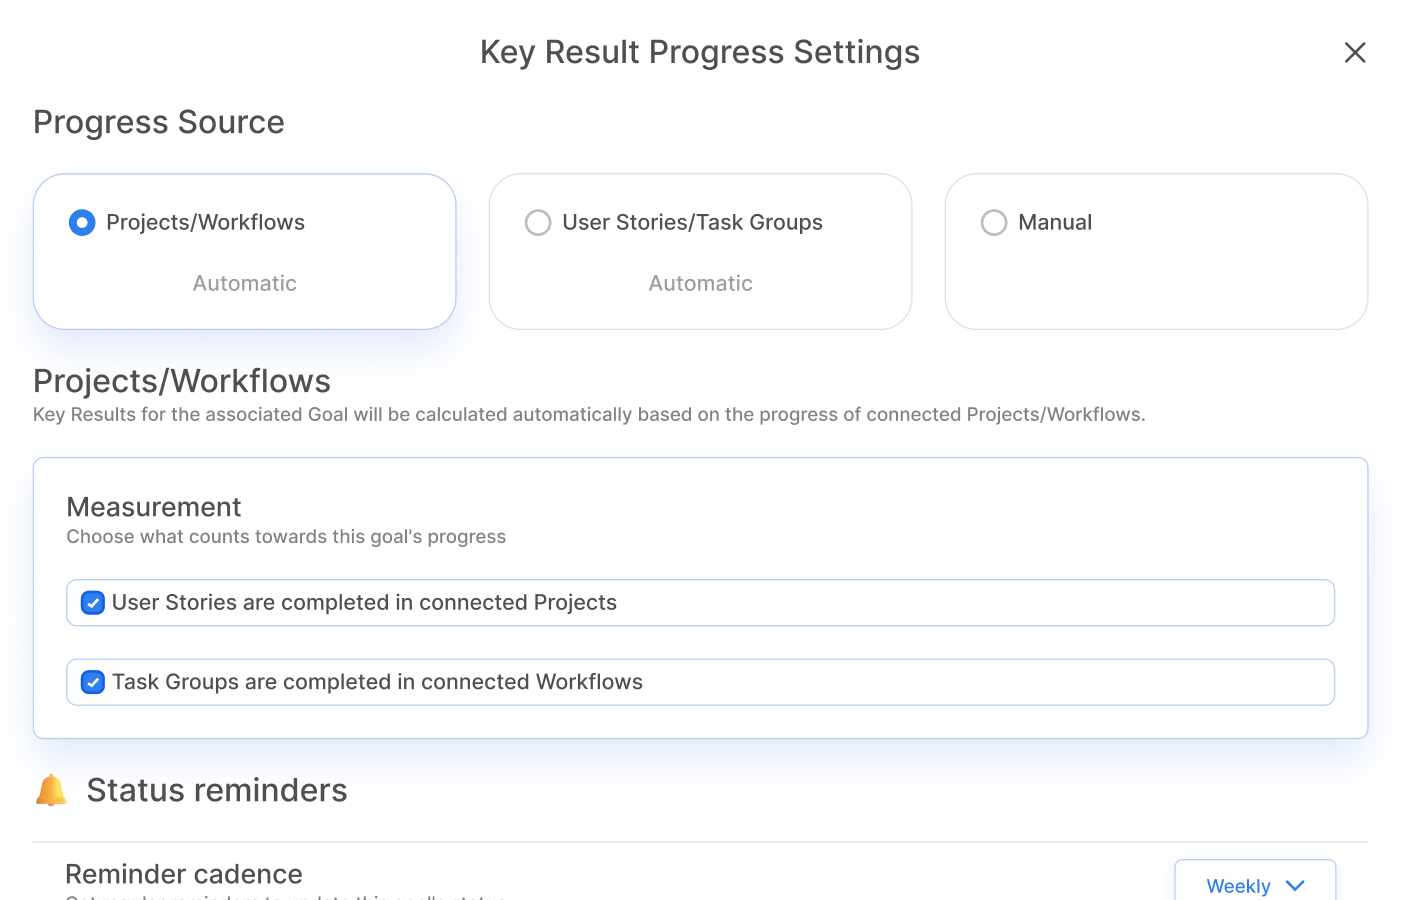
Task: Select the Projects/Workflows radio button
Action: click(82, 222)
